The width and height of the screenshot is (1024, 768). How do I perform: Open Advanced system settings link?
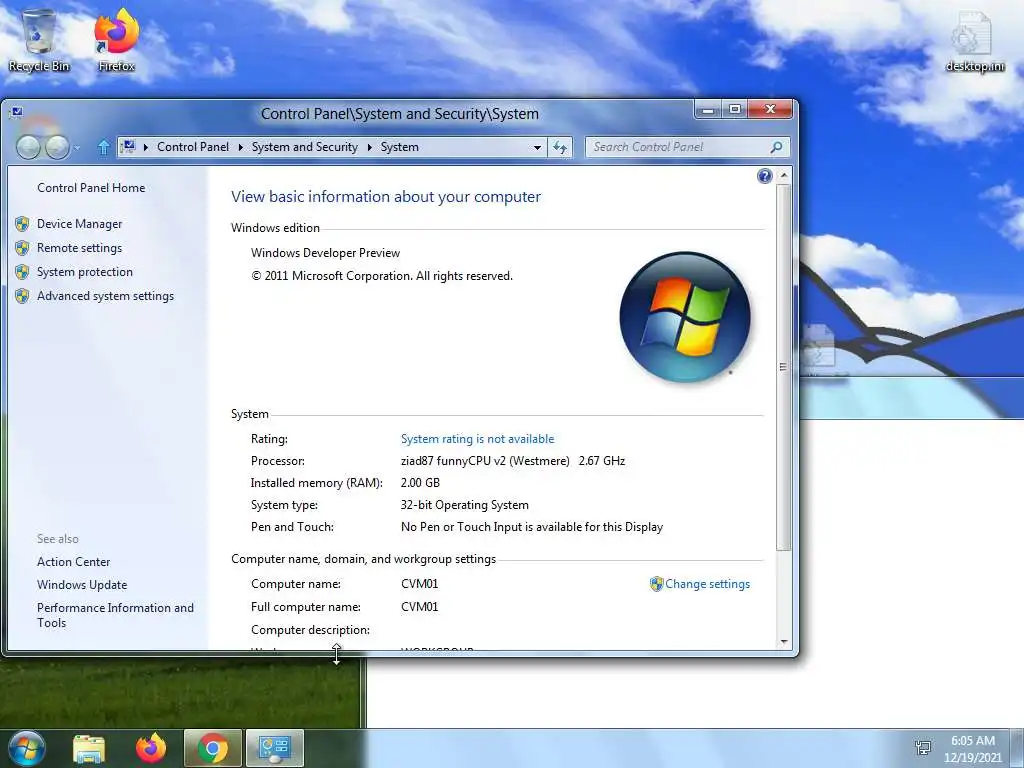tap(105, 296)
